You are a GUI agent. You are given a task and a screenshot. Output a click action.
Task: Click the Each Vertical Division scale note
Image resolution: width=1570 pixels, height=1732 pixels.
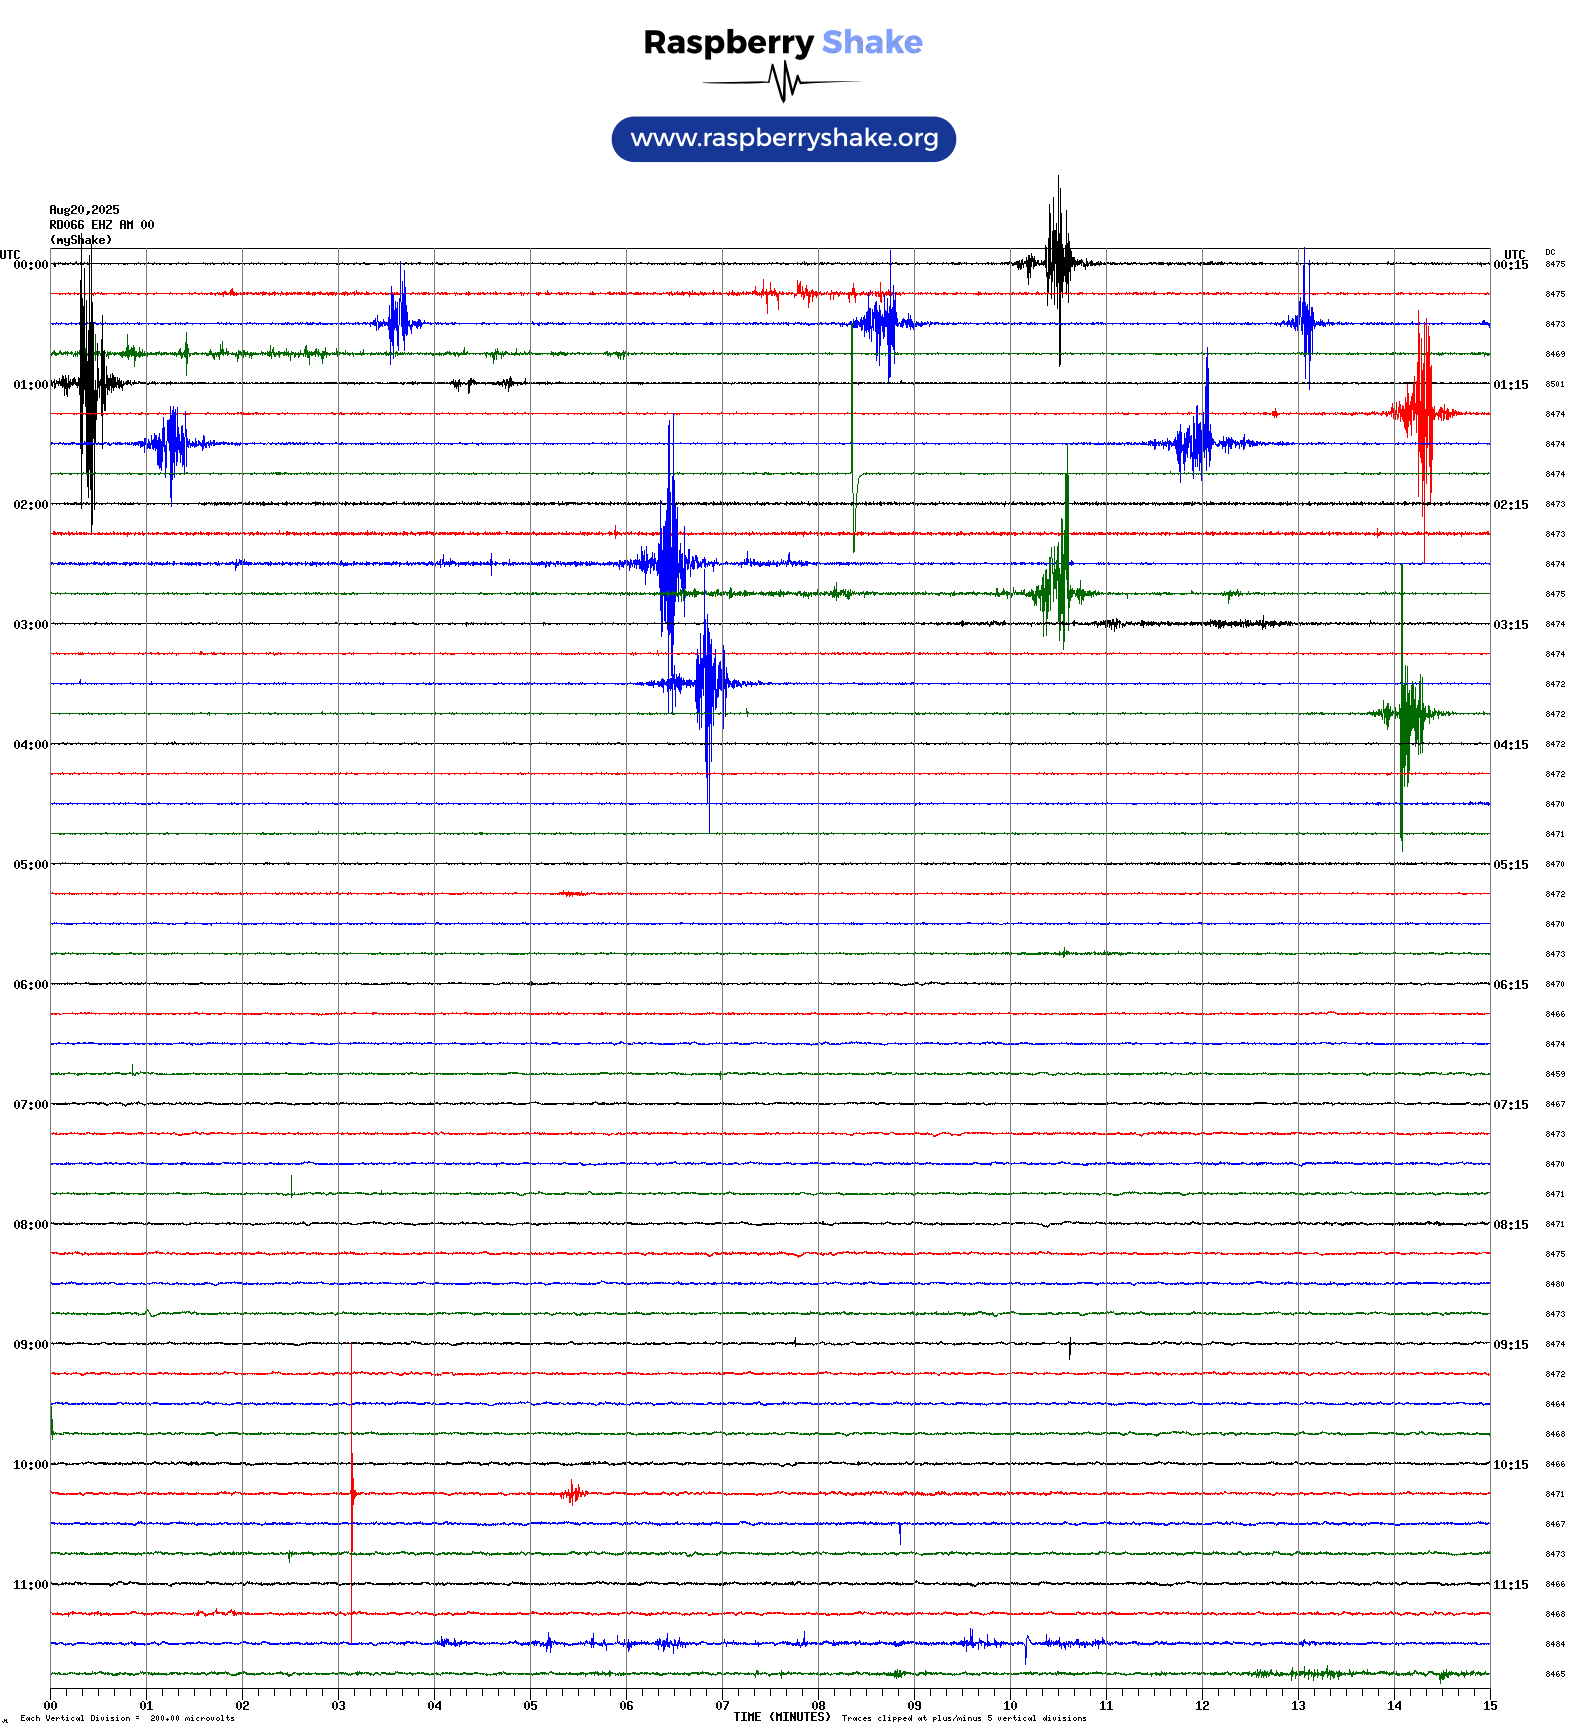(127, 1719)
